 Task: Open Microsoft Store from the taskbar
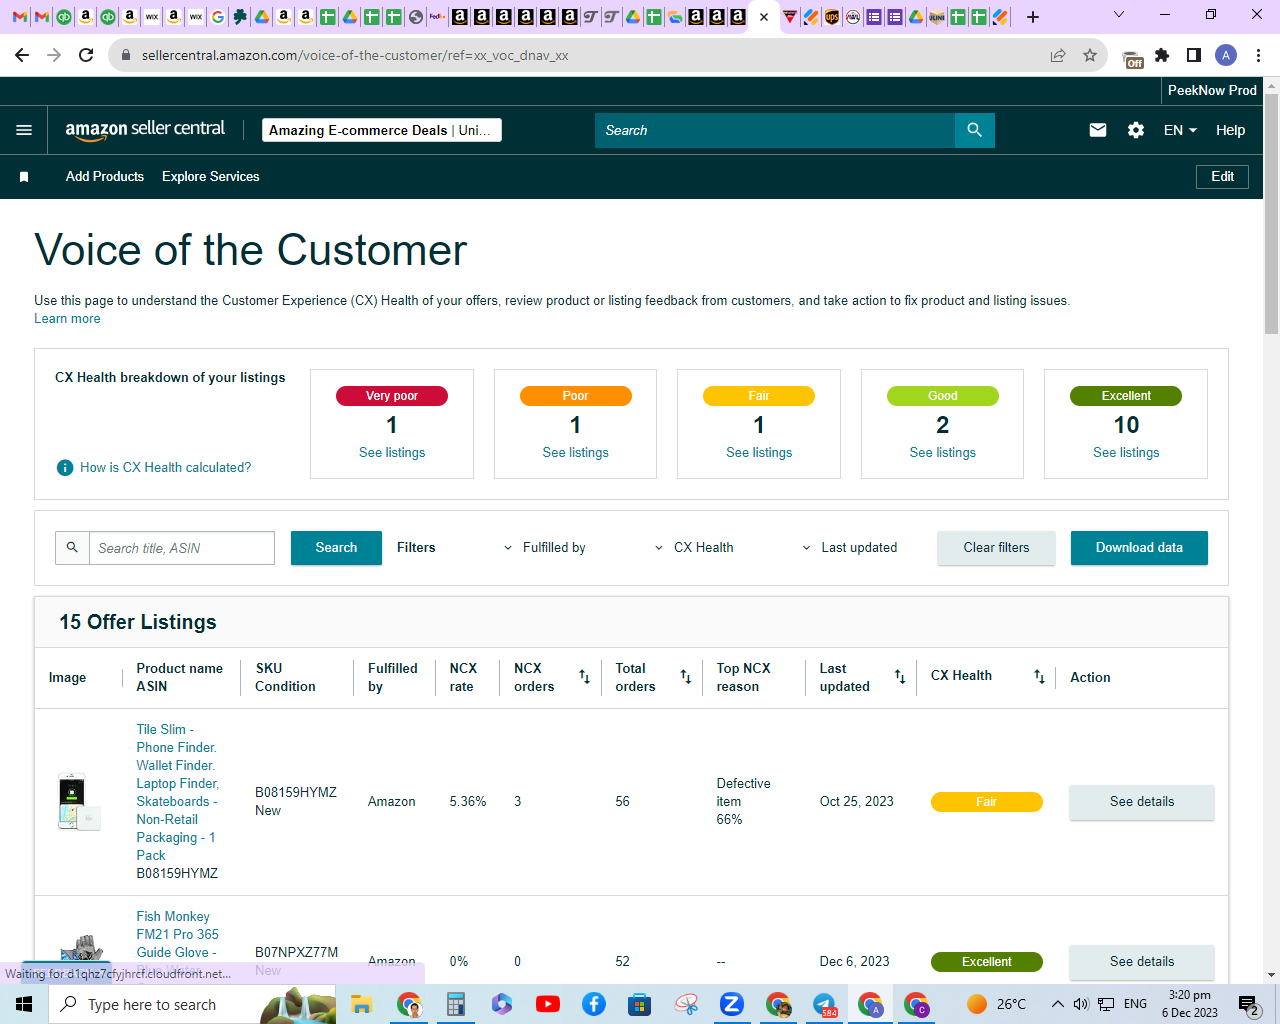pos(640,1004)
